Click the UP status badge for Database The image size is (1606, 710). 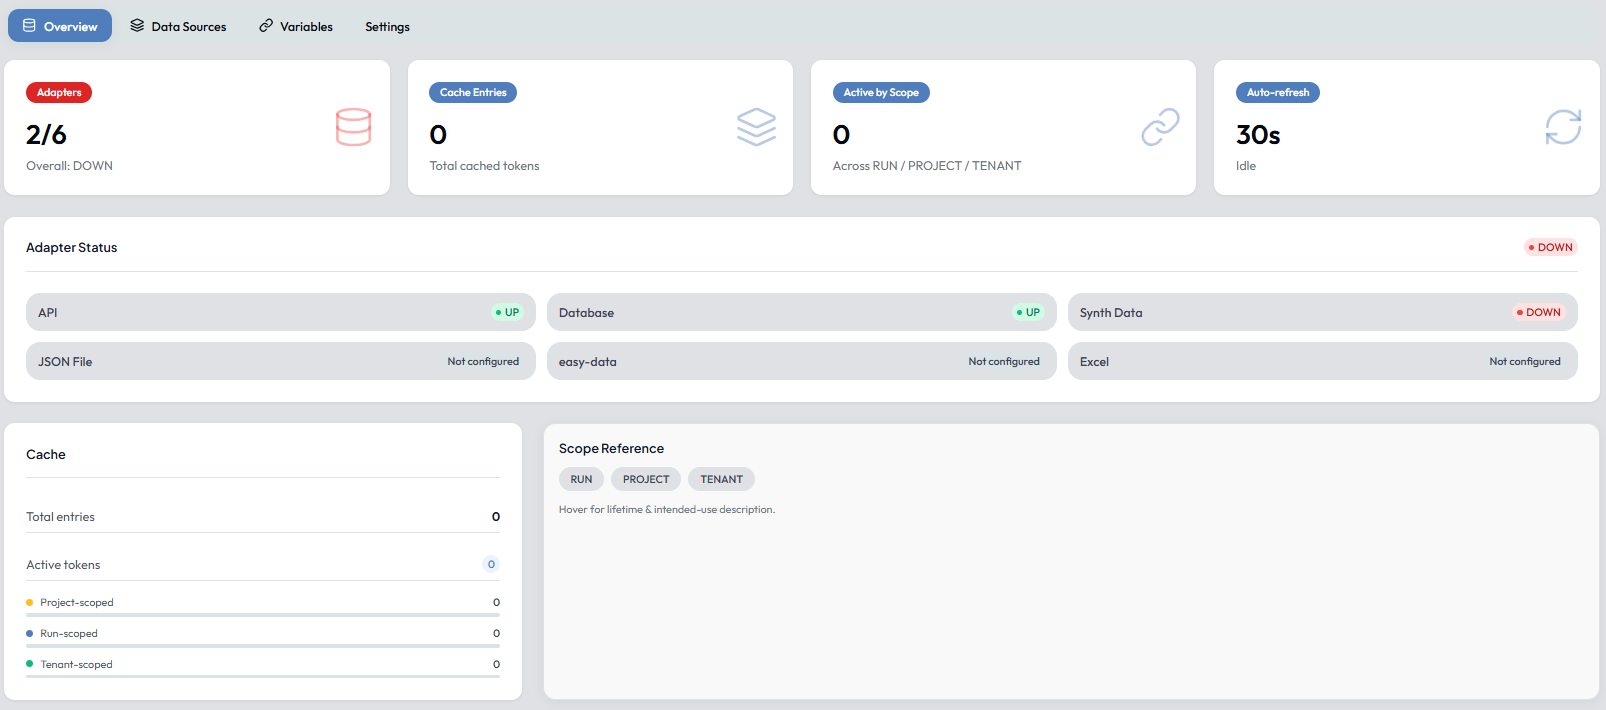[1028, 312]
